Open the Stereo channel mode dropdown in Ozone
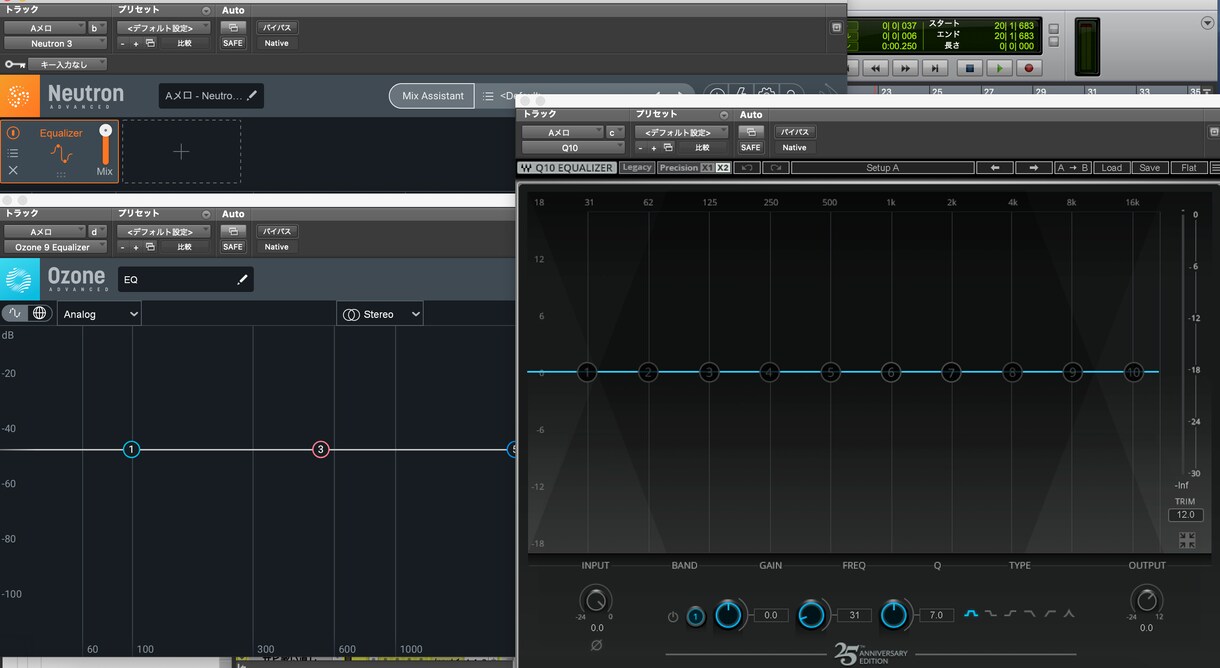 point(380,314)
